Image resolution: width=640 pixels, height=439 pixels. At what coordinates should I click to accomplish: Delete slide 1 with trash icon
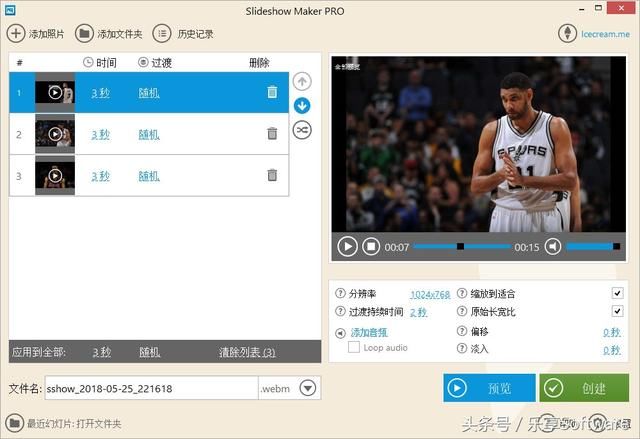[272, 92]
